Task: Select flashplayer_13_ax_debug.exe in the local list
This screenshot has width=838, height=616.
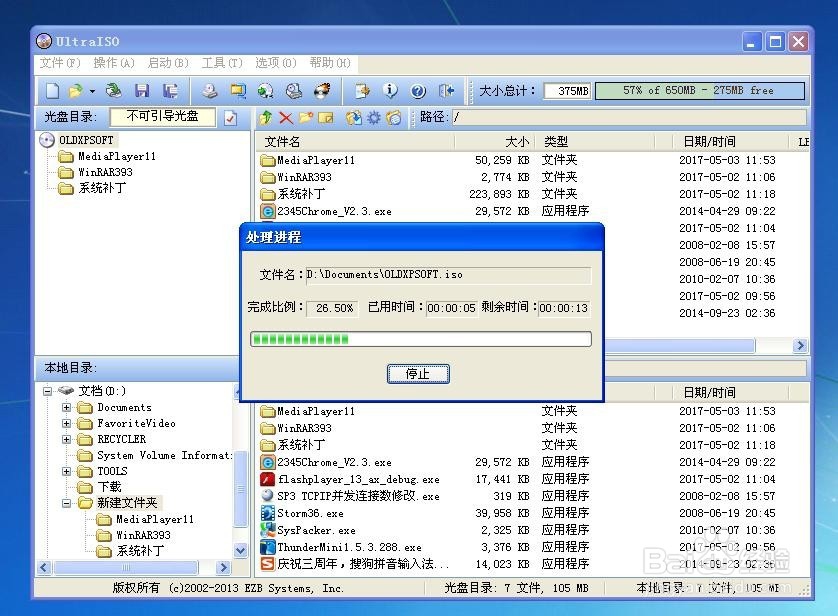Action: [358, 479]
